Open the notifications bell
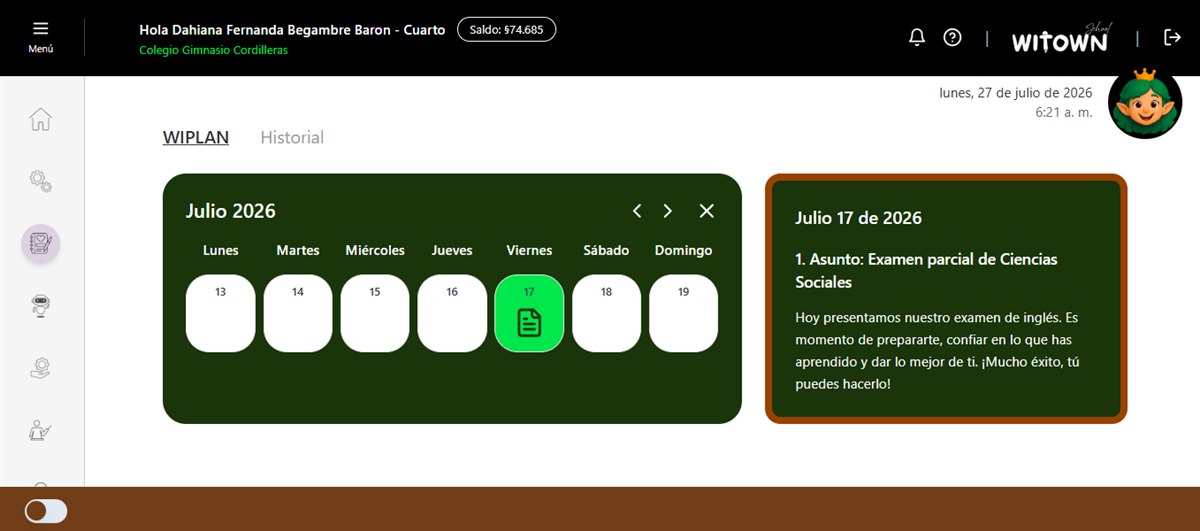This screenshot has height=531, width=1200. (917, 37)
